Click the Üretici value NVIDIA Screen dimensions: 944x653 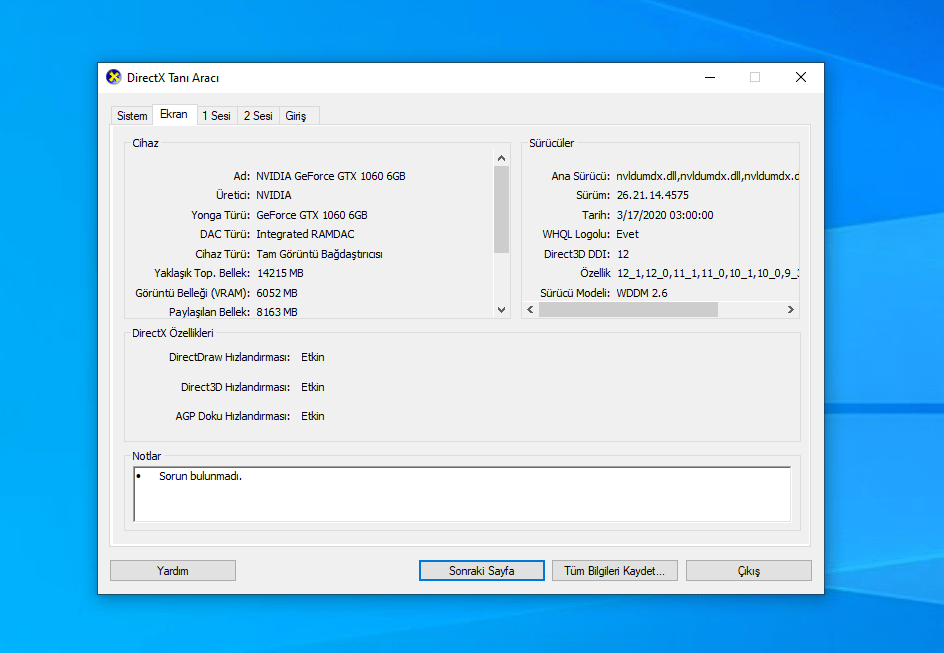[x=274, y=195]
